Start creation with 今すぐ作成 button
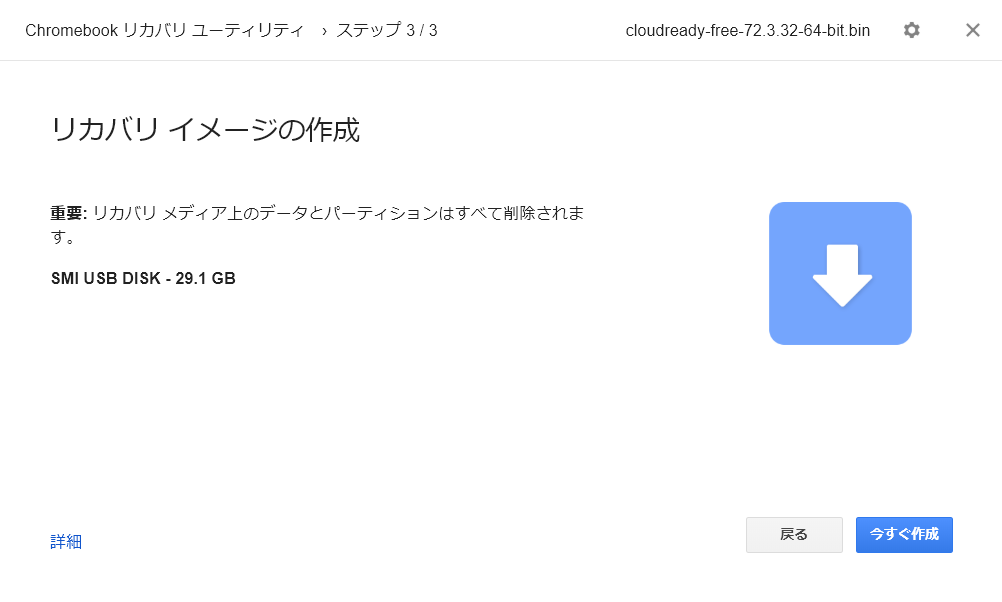 (904, 534)
